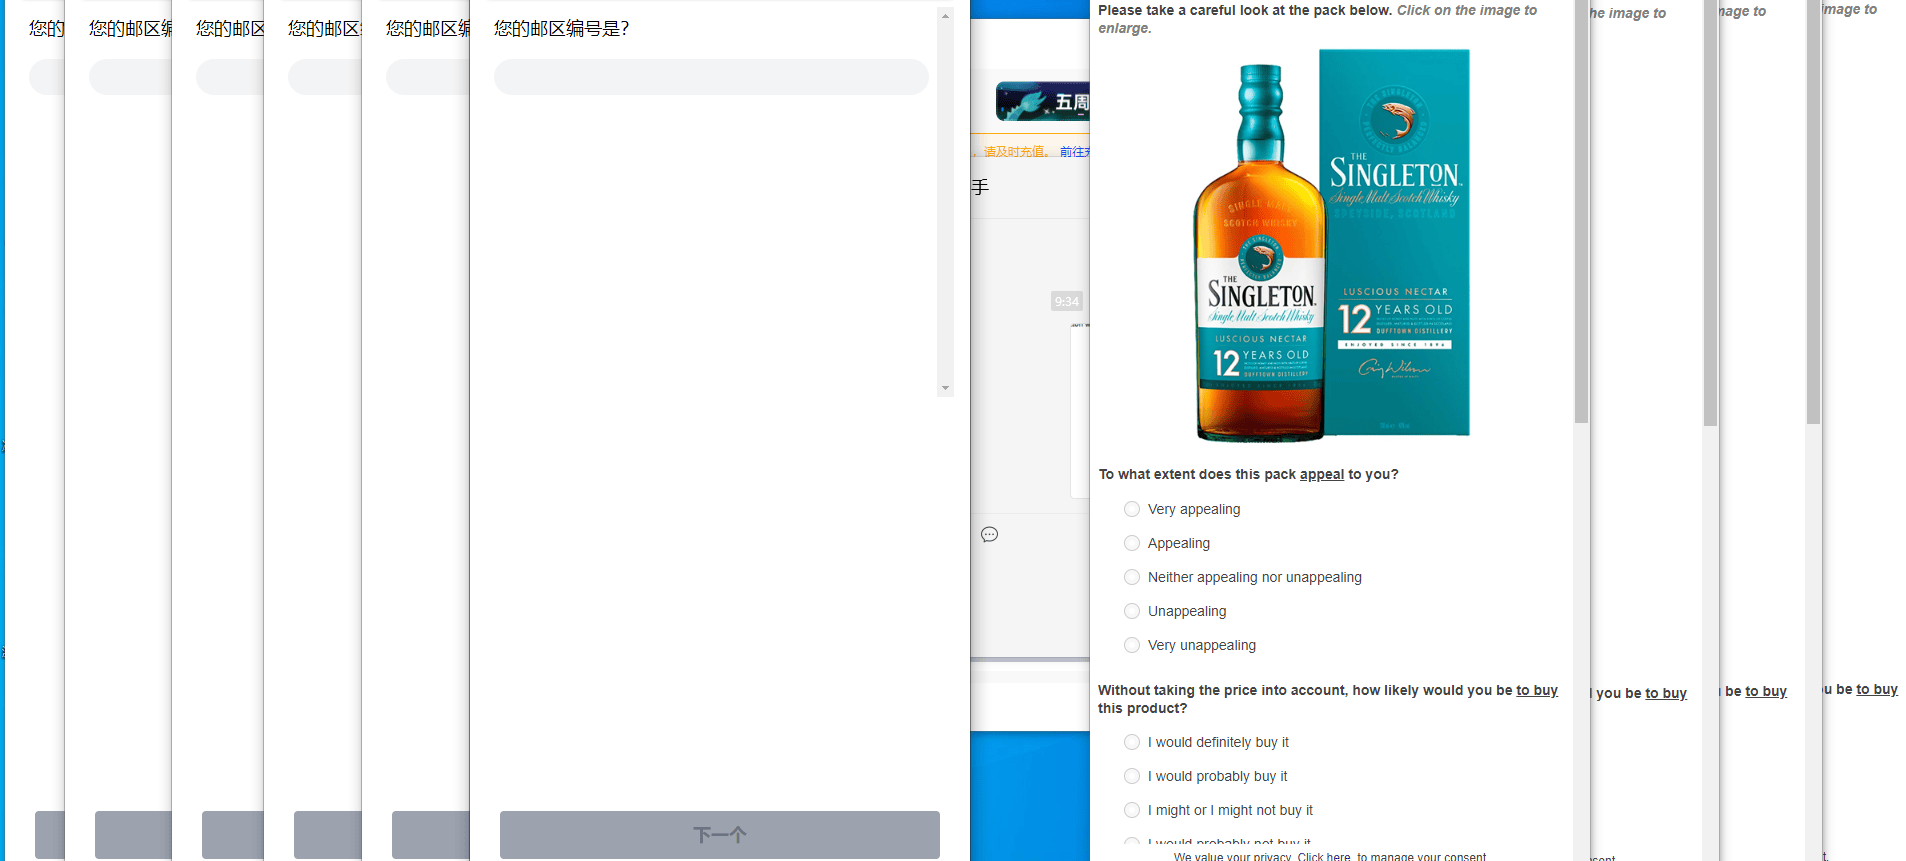1906x861 pixels.
Task: Click the orange 请及时充值 notice text
Action: [x=1015, y=152]
